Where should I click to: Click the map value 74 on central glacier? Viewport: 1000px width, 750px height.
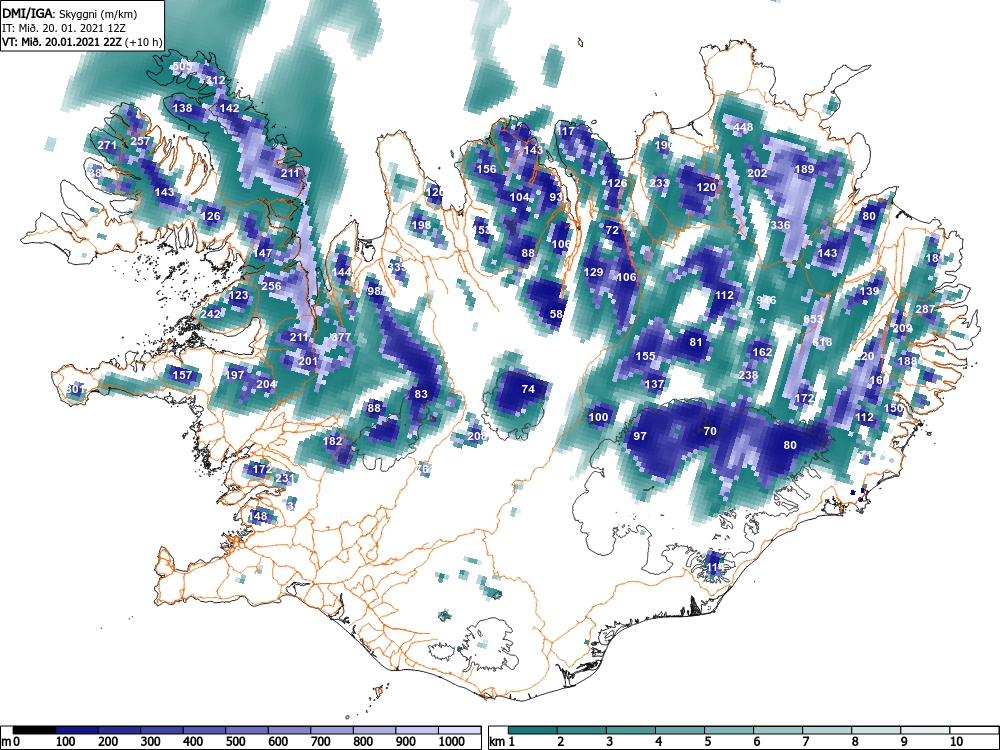click(x=528, y=389)
